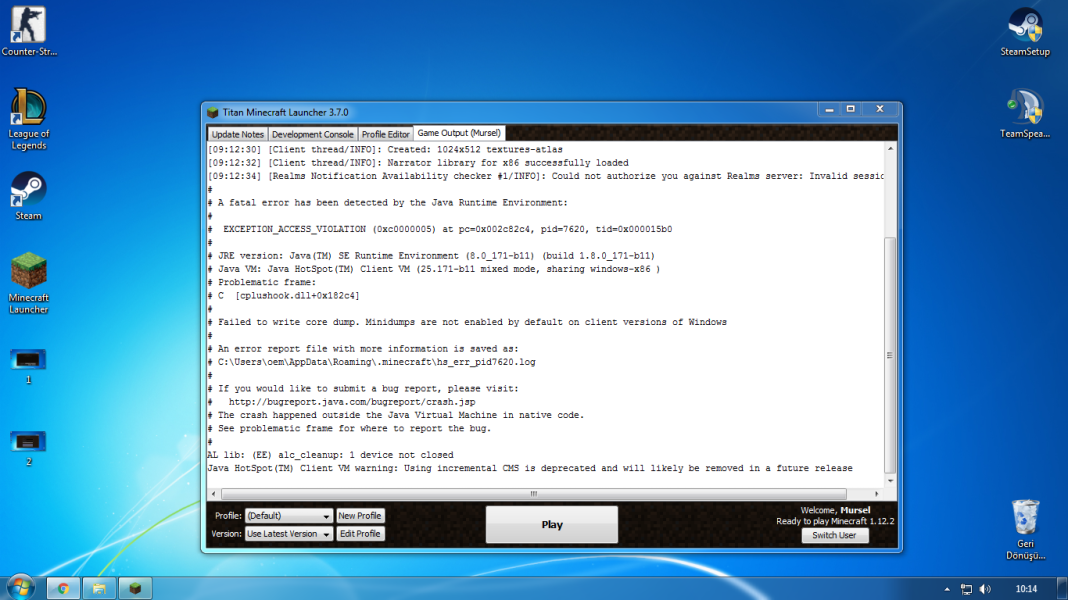Open the network tray icon
1068x600 pixels.
click(x=967, y=589)
